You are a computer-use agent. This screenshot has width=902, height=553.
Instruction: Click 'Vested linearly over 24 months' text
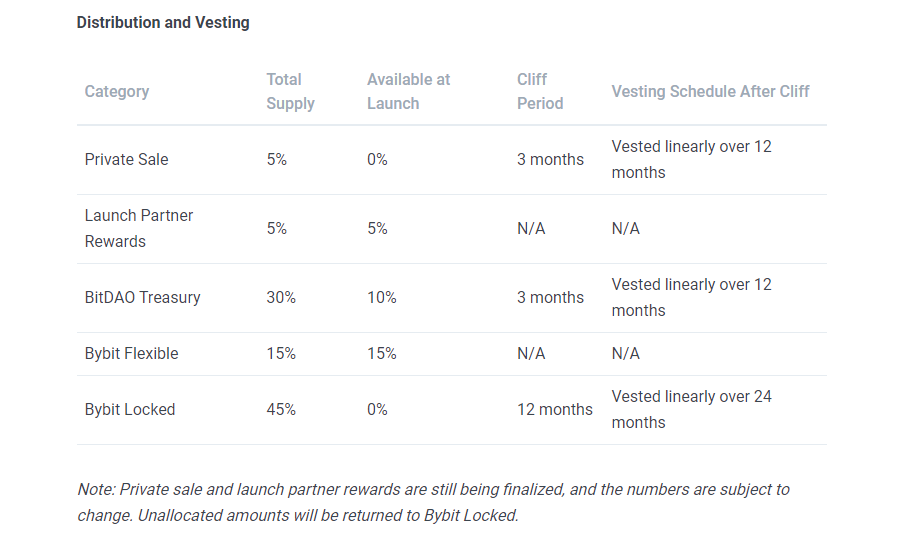(x=691, y=409)
